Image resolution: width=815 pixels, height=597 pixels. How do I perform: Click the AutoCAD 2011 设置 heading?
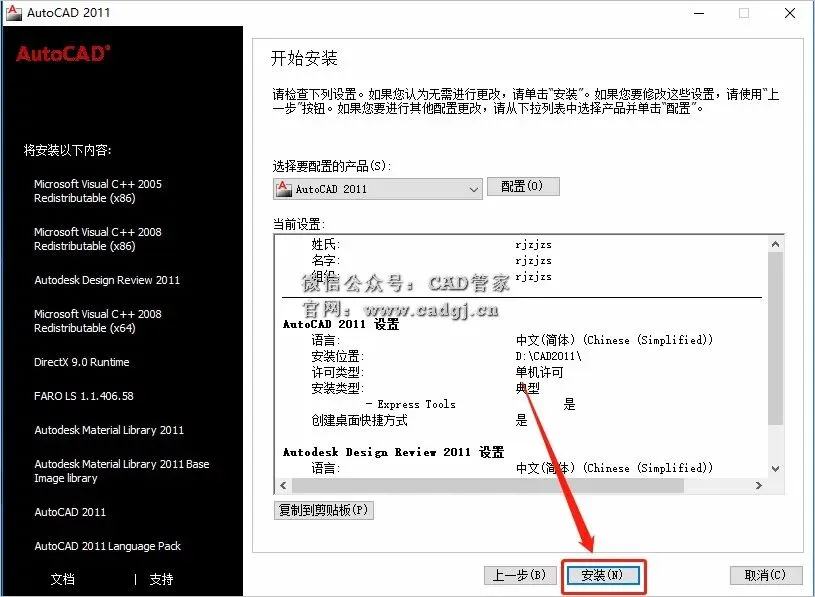pyautogui.click(x=341, y=324)
